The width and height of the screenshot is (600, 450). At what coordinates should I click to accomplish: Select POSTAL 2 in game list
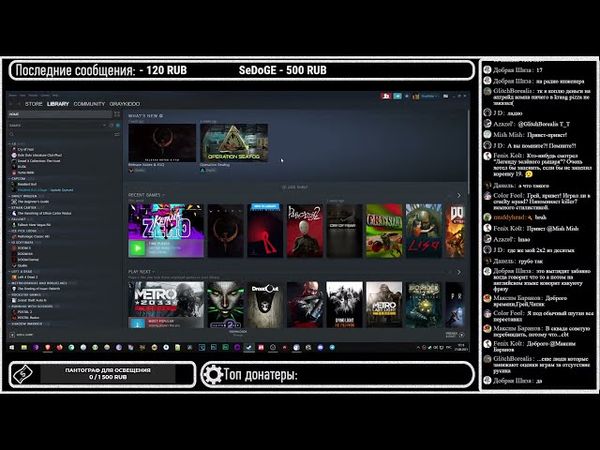[x=24, y=312]
